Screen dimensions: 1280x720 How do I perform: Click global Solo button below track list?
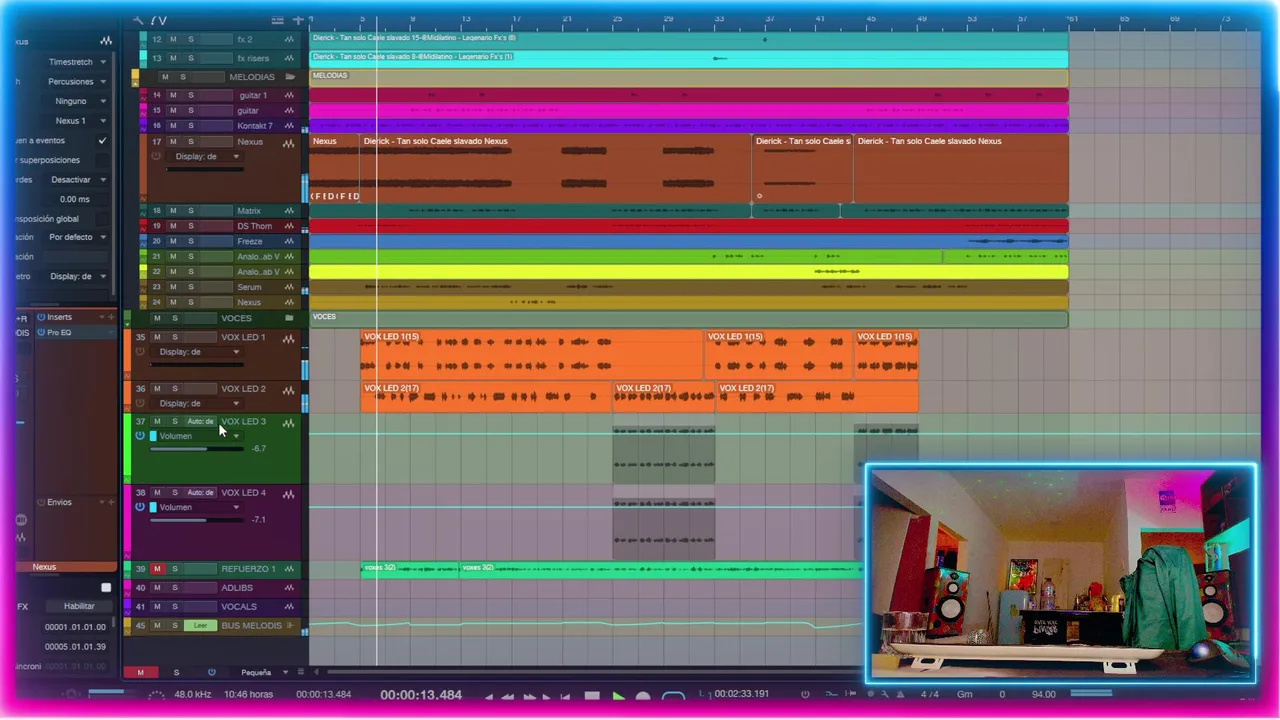click(177, 672)
